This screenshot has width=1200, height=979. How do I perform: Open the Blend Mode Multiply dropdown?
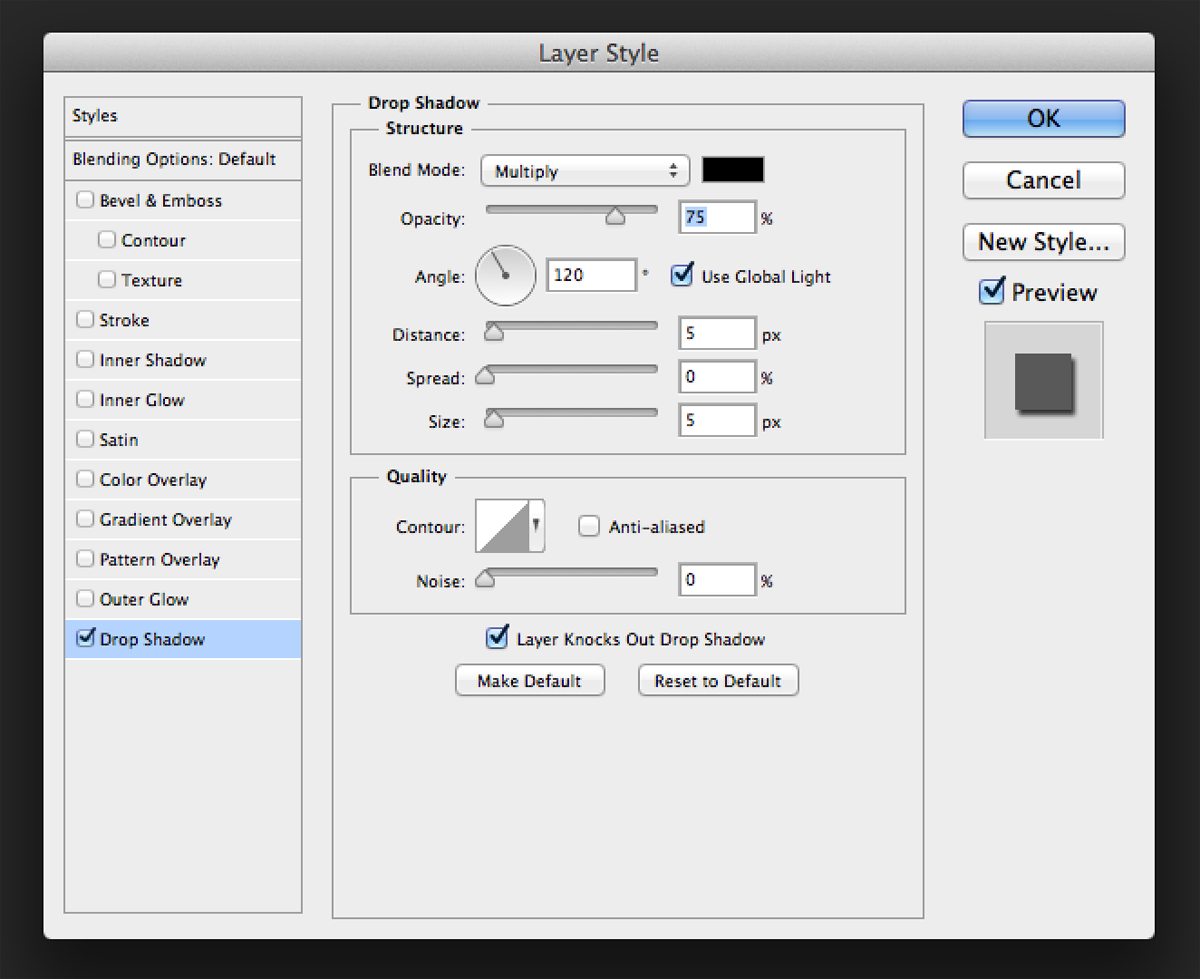585,171
